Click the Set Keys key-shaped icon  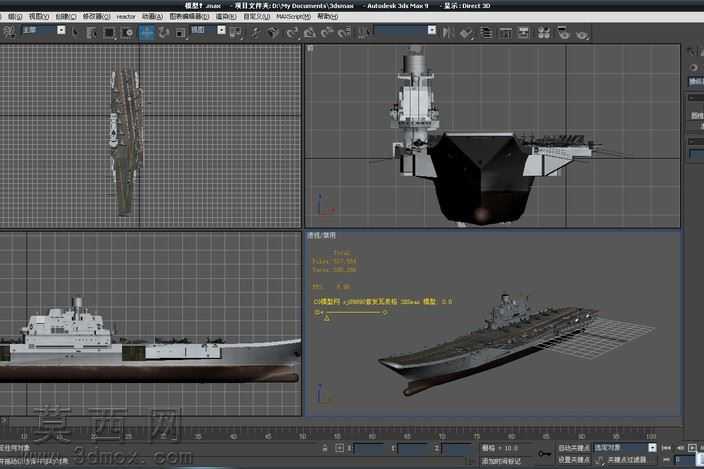click(544, 454)
